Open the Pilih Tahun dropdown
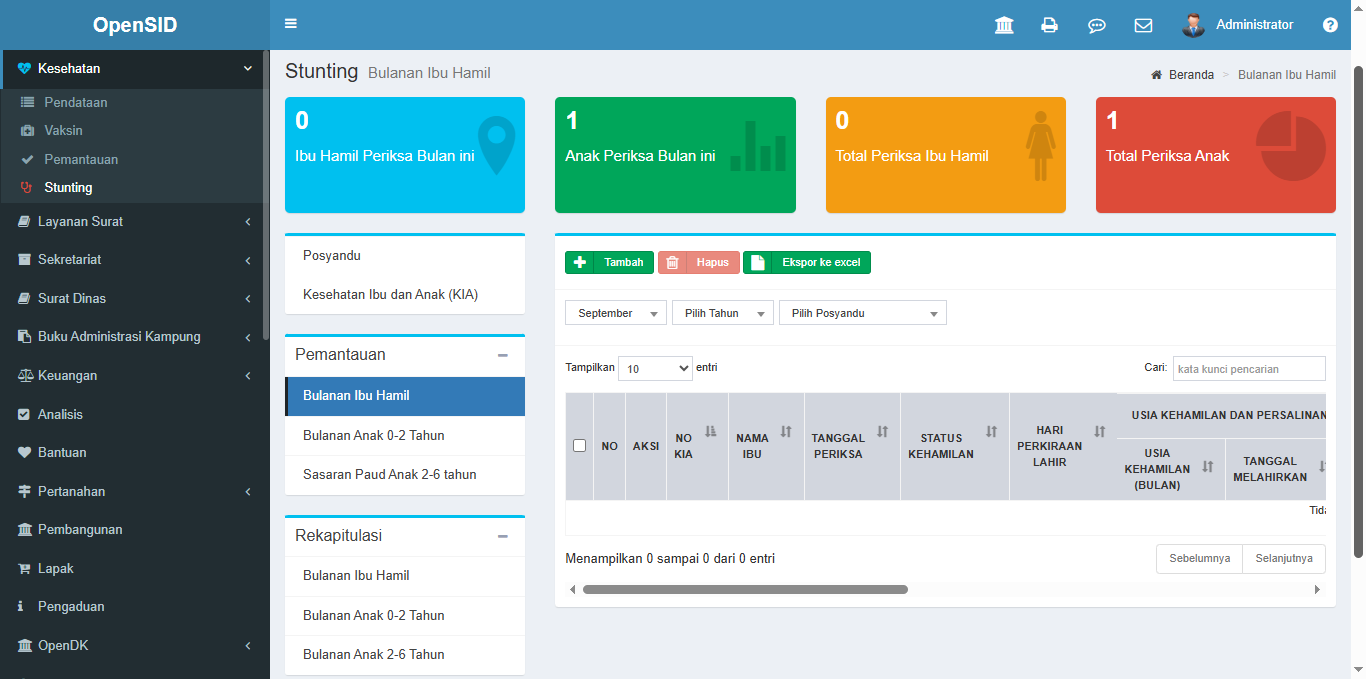Screen dimensions: 1366x679 tap(722, 313)
